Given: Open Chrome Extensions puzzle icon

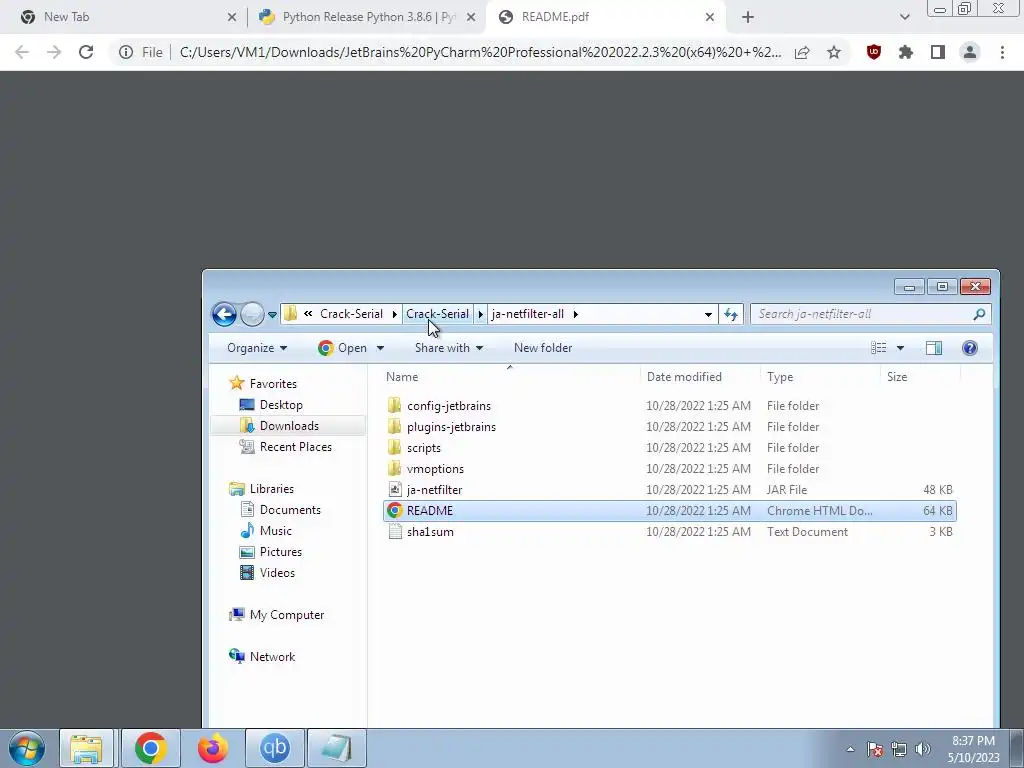Looking at the screenshot, I should tap(905, 52).
